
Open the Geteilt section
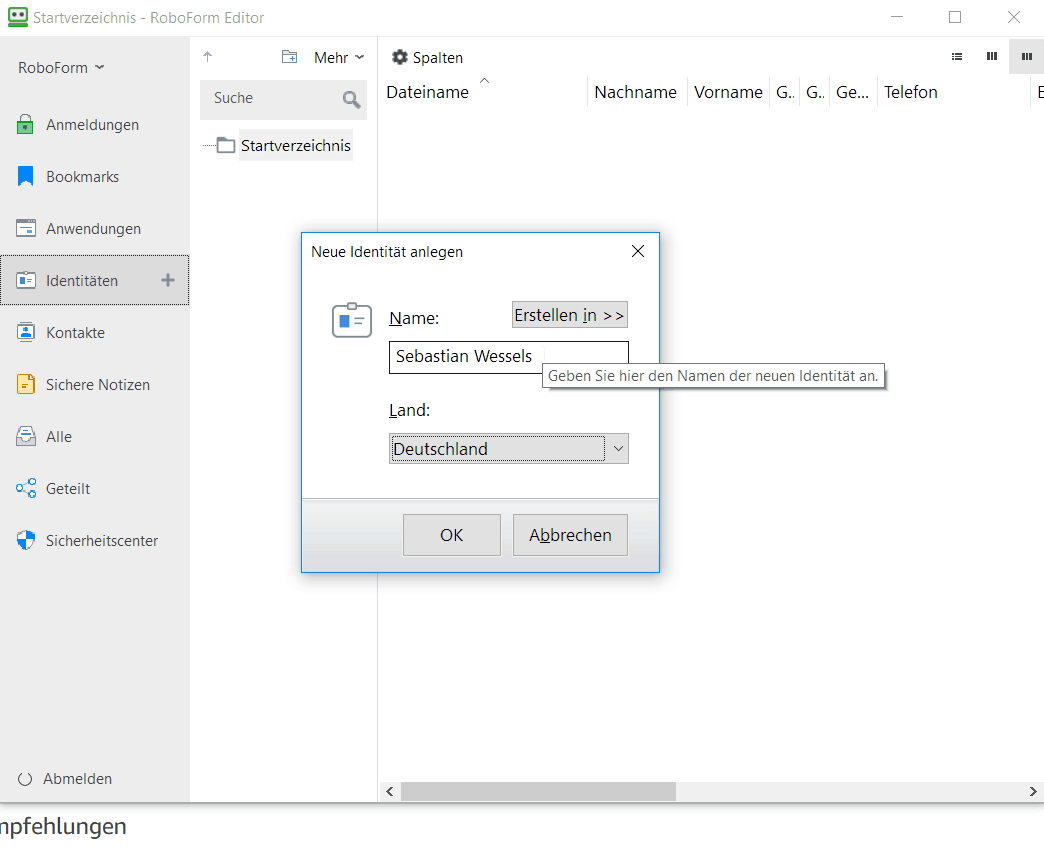95,488
